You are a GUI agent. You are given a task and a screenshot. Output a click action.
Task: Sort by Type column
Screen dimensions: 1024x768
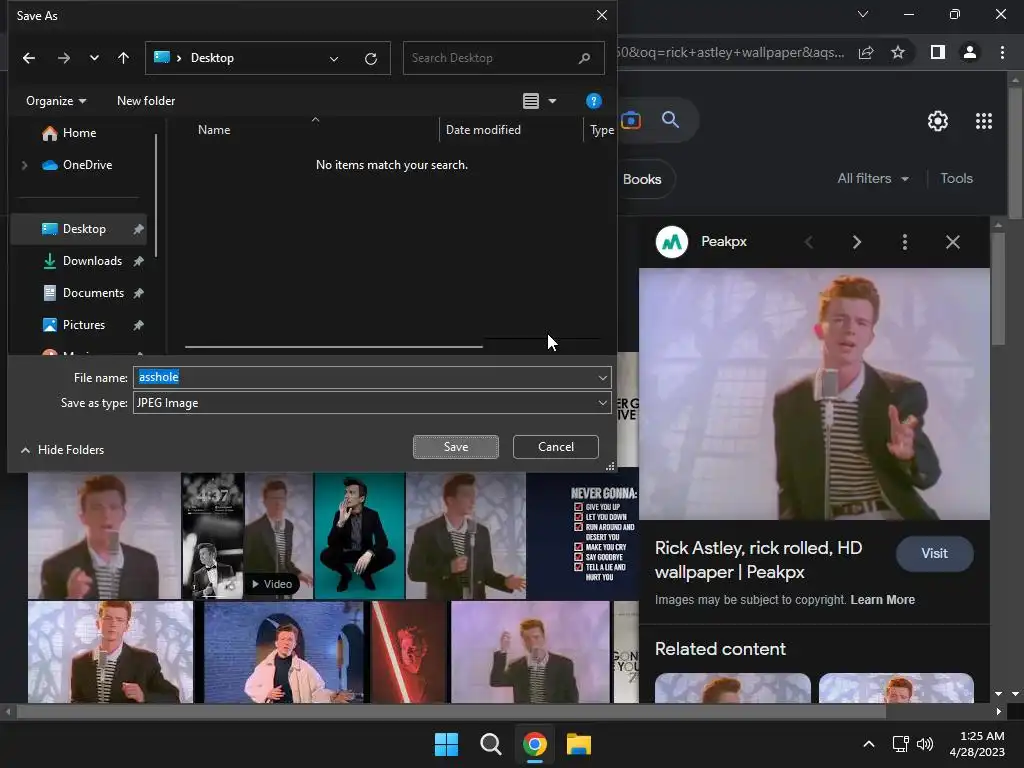(601, 130)
